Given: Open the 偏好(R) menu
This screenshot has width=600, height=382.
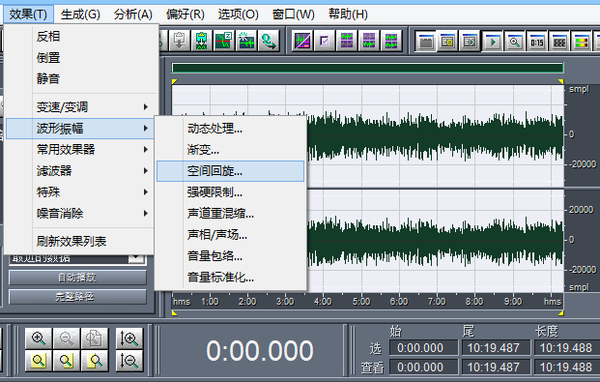Looking at the screenshot, I should 185,15.
